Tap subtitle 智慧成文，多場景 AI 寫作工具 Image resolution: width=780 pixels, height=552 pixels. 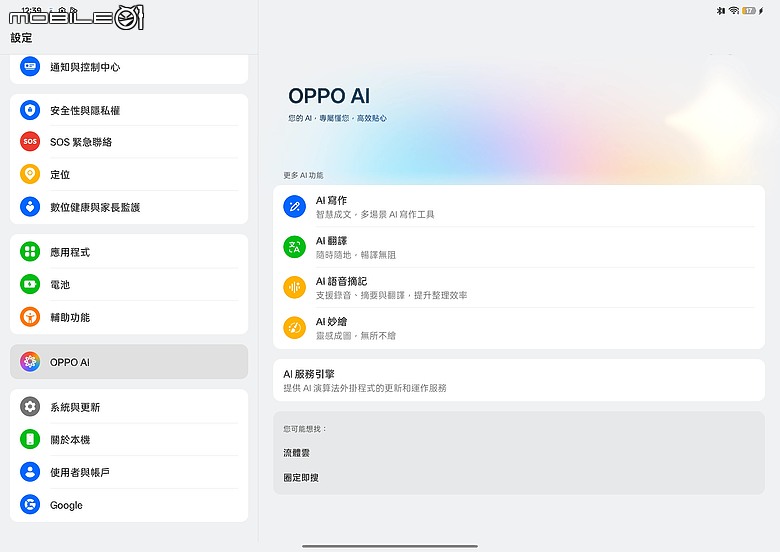375,214
